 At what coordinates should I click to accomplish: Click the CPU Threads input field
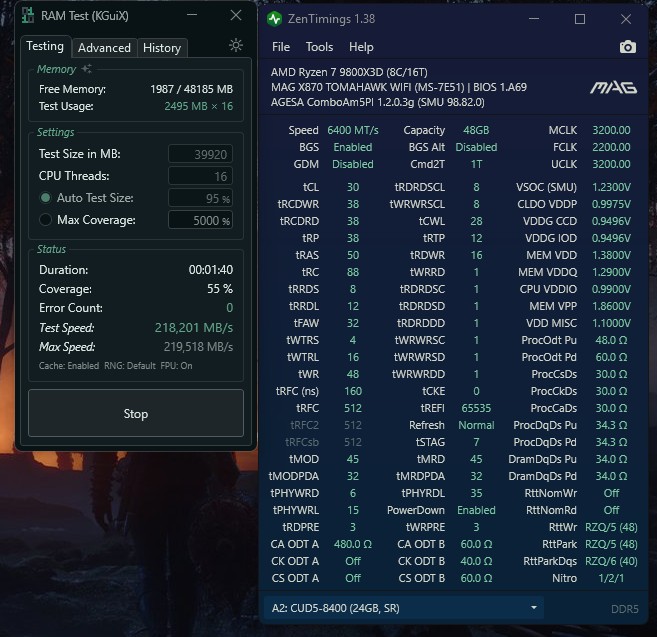click(201, 176)
